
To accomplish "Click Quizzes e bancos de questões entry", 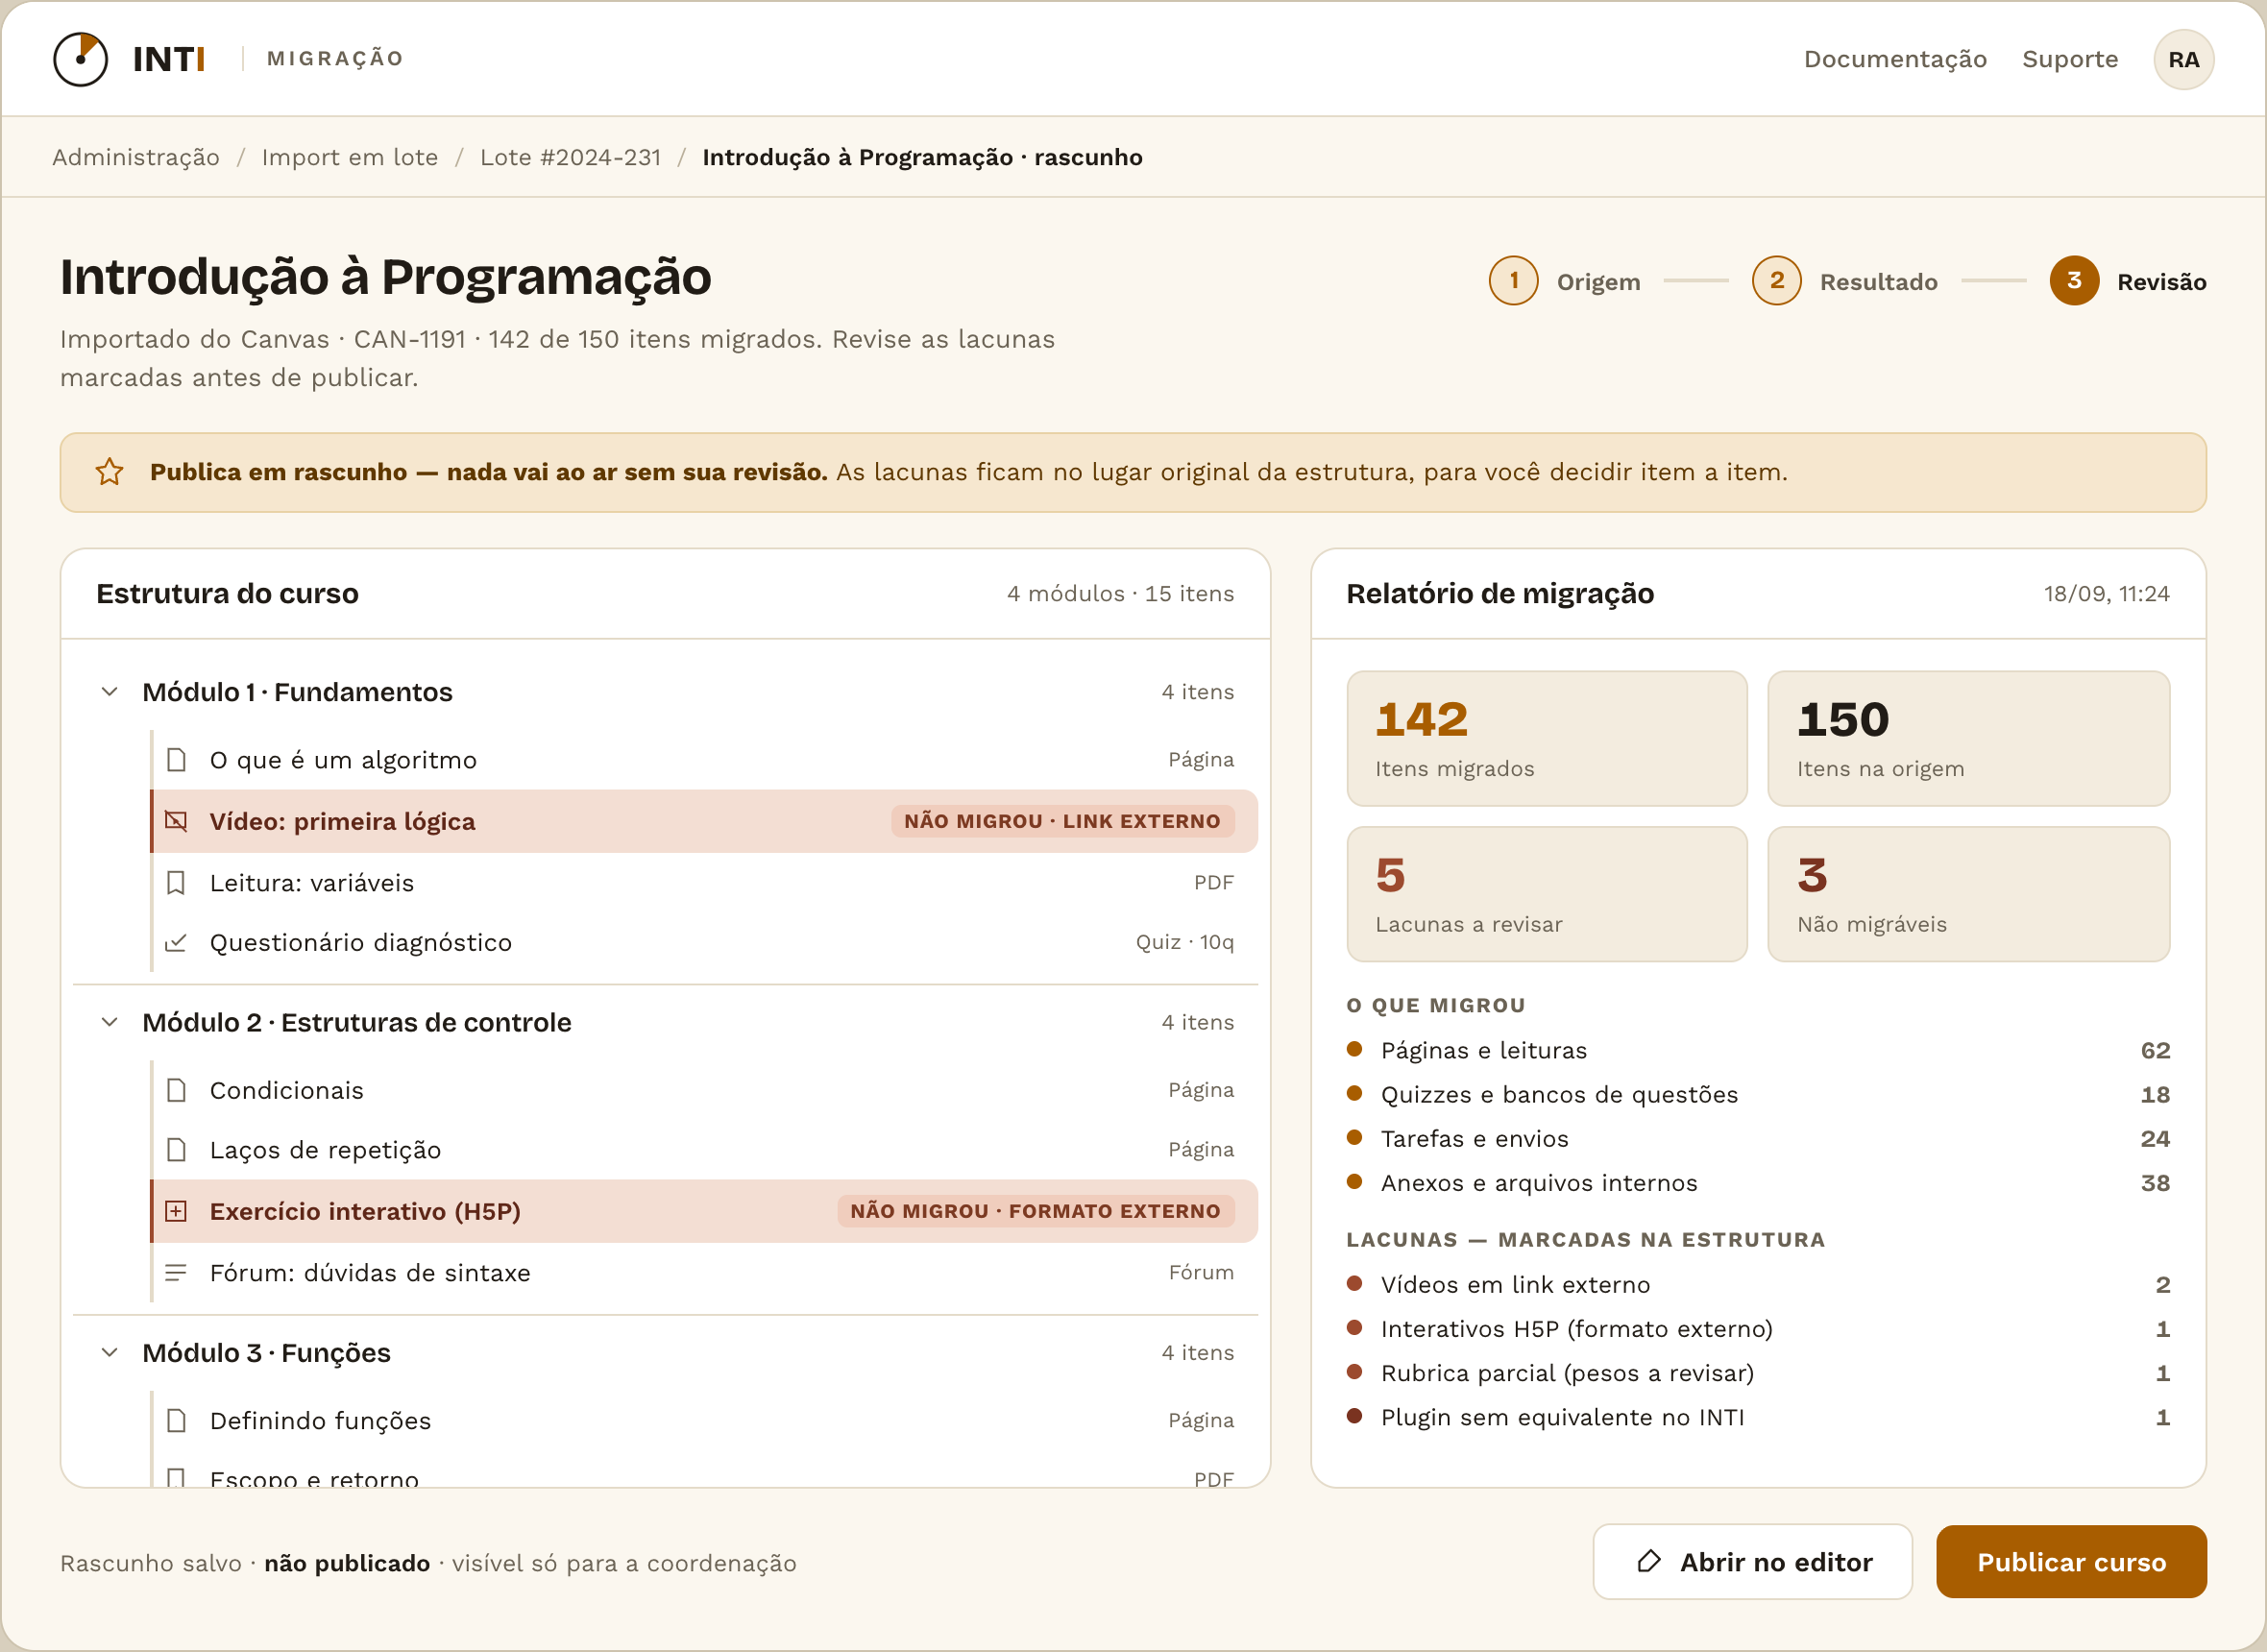I will point(1758,1095).
